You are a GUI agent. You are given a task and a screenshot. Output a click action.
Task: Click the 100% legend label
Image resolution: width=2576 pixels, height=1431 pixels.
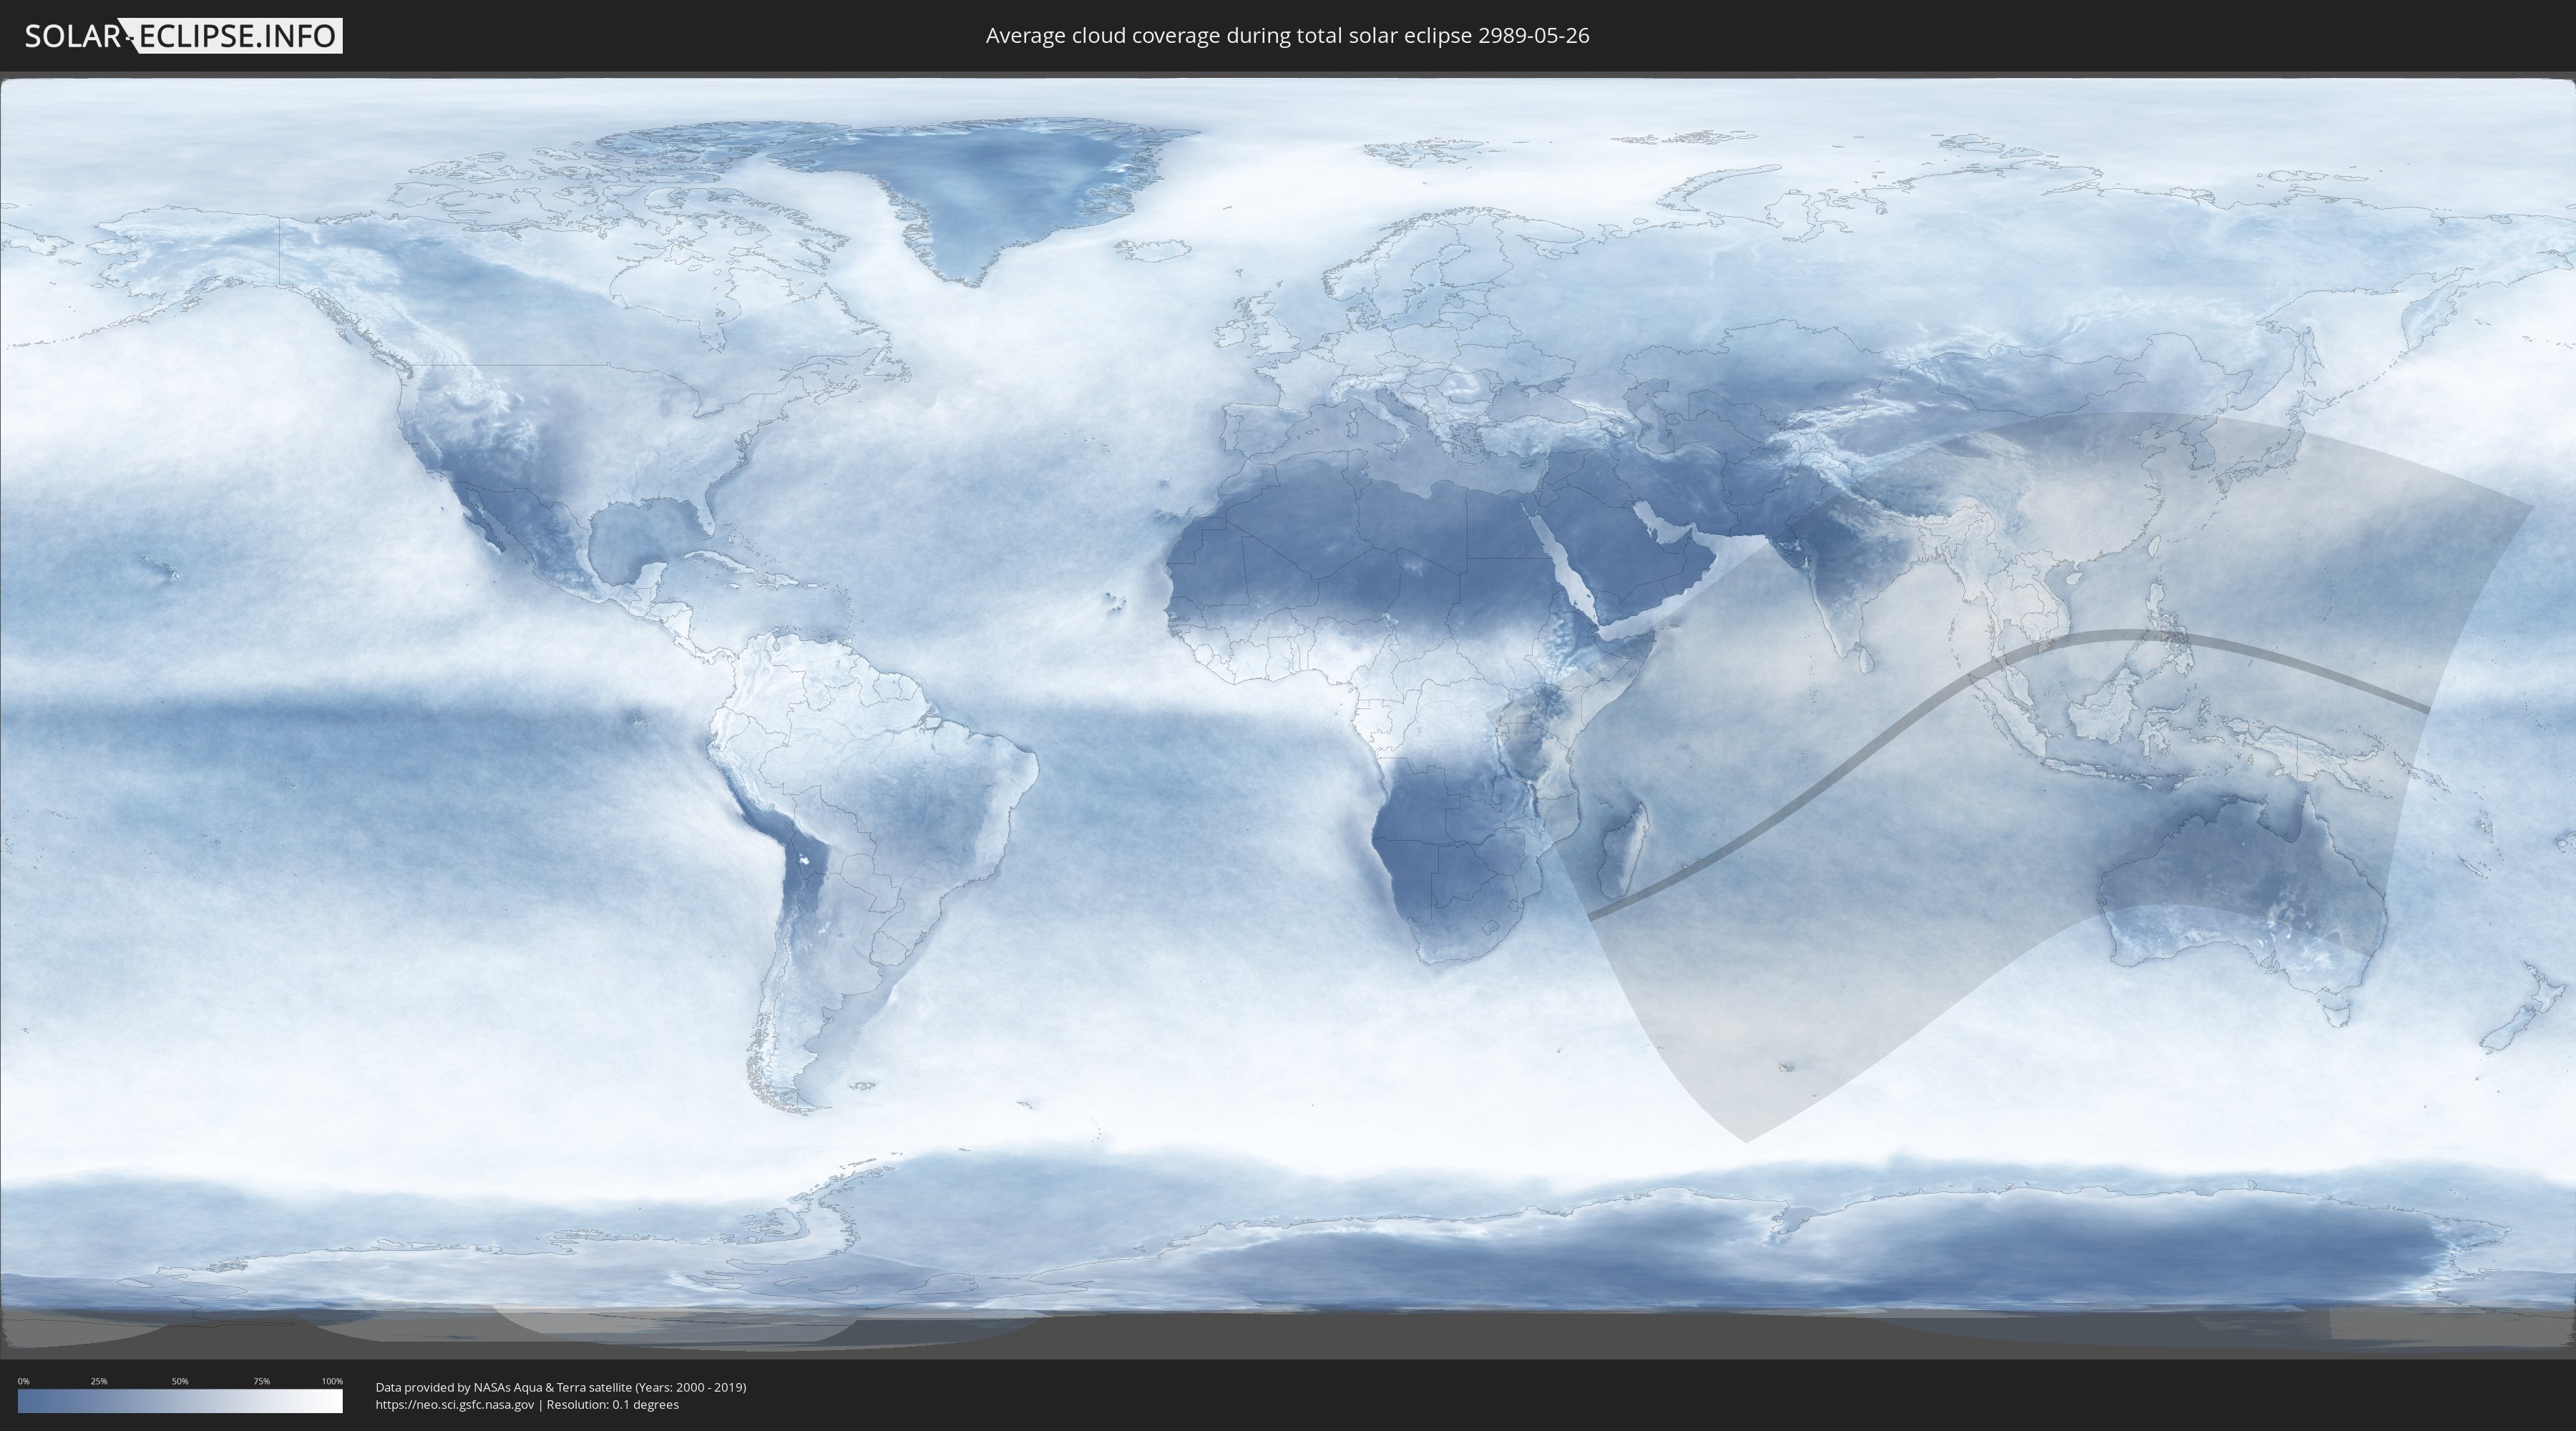(332, 1381)
